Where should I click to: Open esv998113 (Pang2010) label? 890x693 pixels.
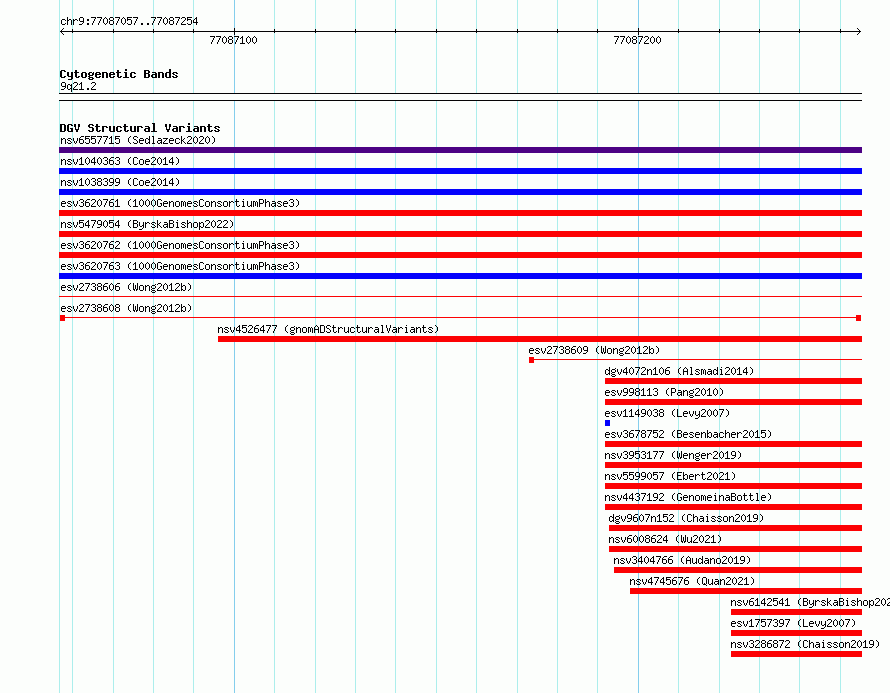[664, 392]
